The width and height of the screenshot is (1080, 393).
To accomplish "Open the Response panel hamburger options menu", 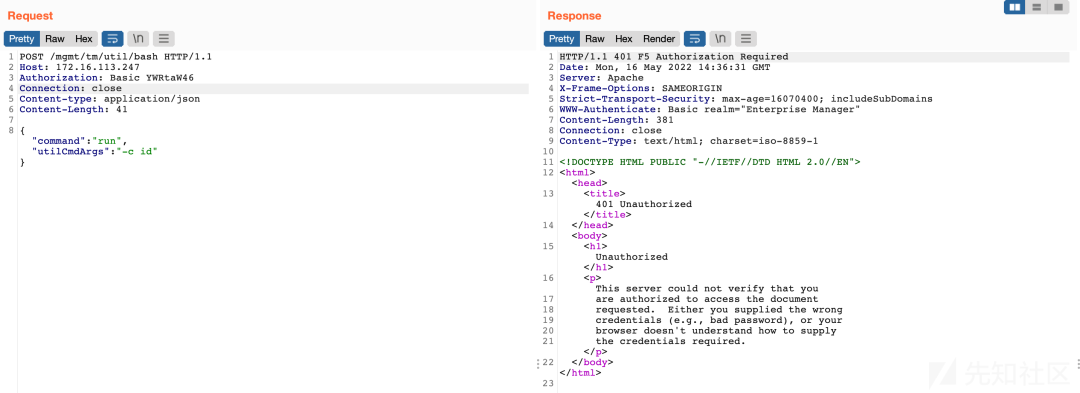I will (747, 39).
